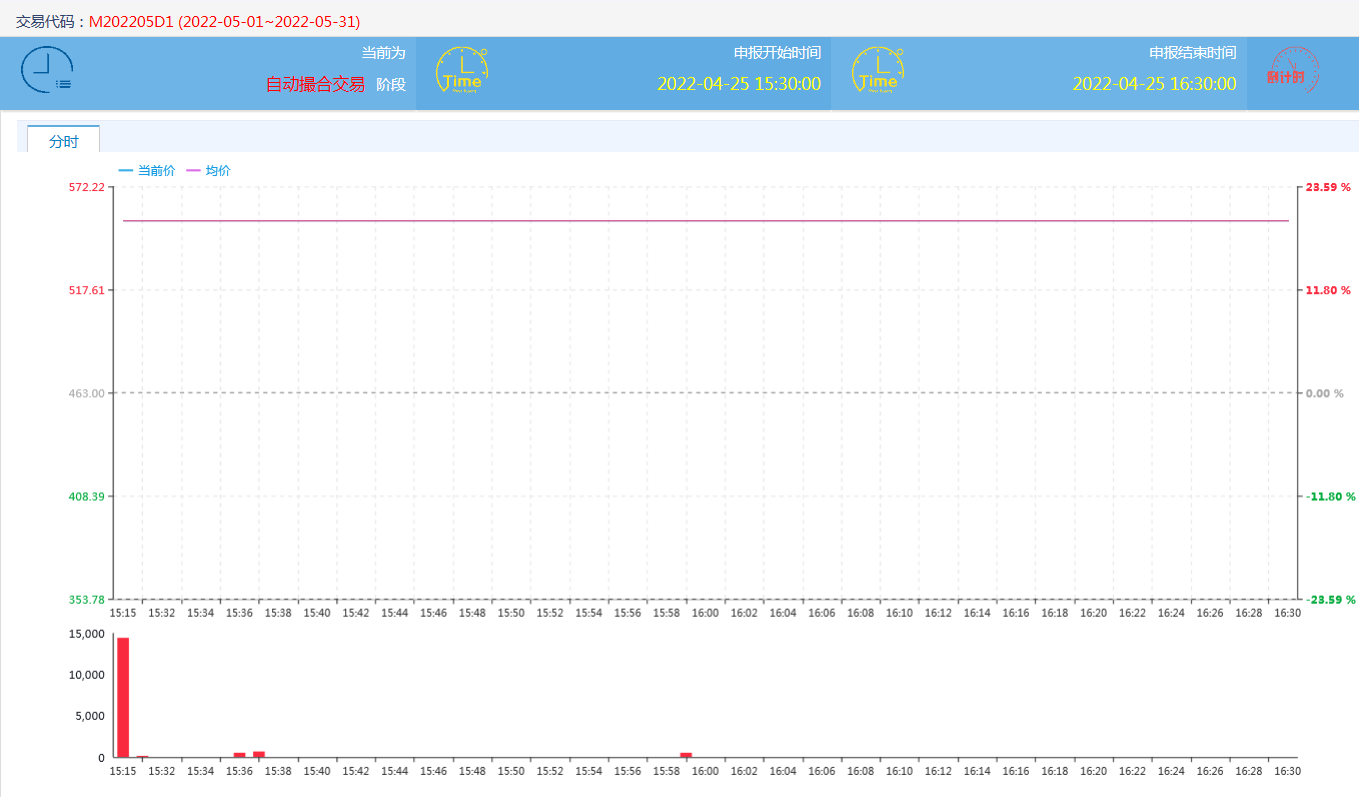Click the 463.00 baseline price label
1359x810 pixels.
click(x=86, y=394)
